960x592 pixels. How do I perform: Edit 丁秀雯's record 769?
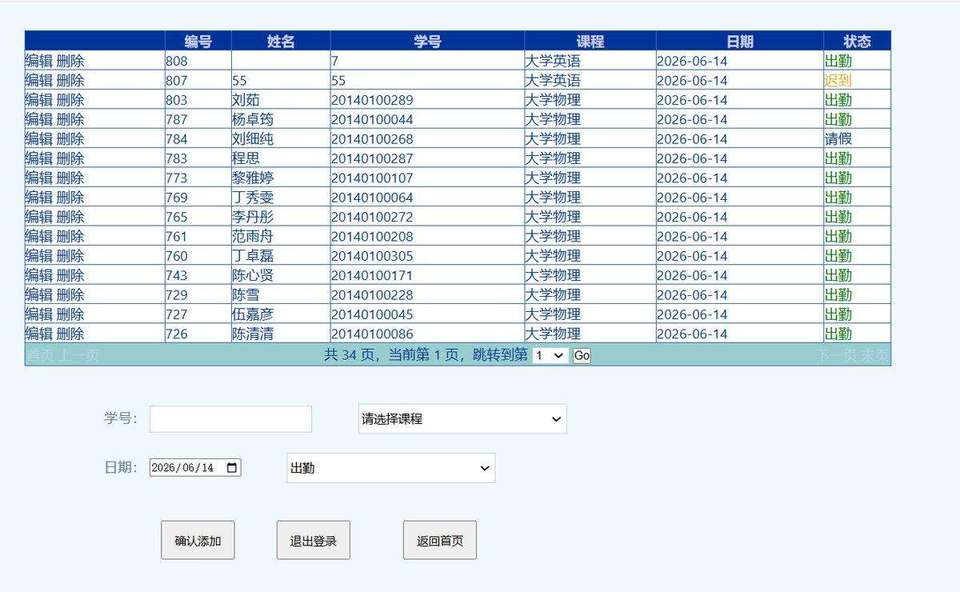click(39, 198)
